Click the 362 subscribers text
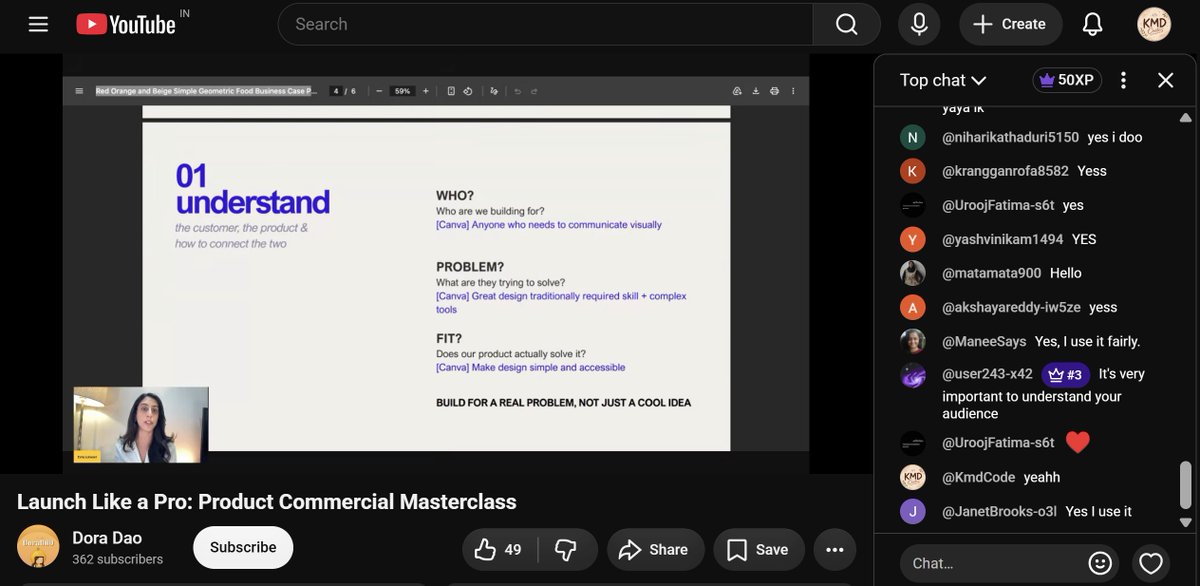The image size is (1200, 586). click(x=117, y=559)
